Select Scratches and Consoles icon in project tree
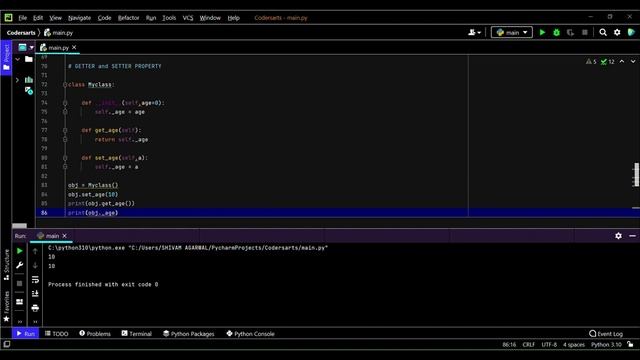 coord(29,90)
